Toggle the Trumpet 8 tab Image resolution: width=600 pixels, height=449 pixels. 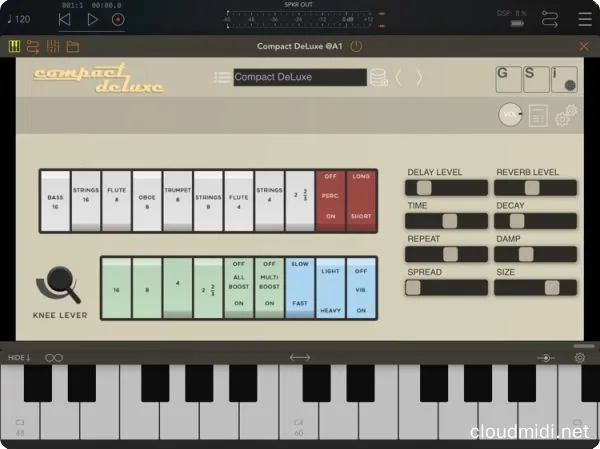click(178, 201)
